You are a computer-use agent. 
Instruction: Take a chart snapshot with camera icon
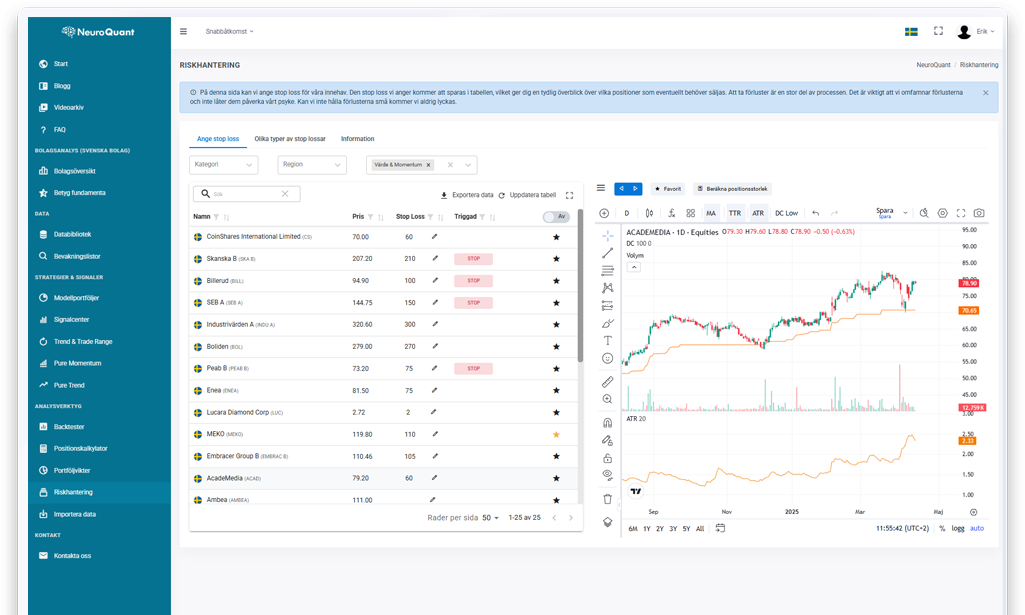tap(979, 213)
